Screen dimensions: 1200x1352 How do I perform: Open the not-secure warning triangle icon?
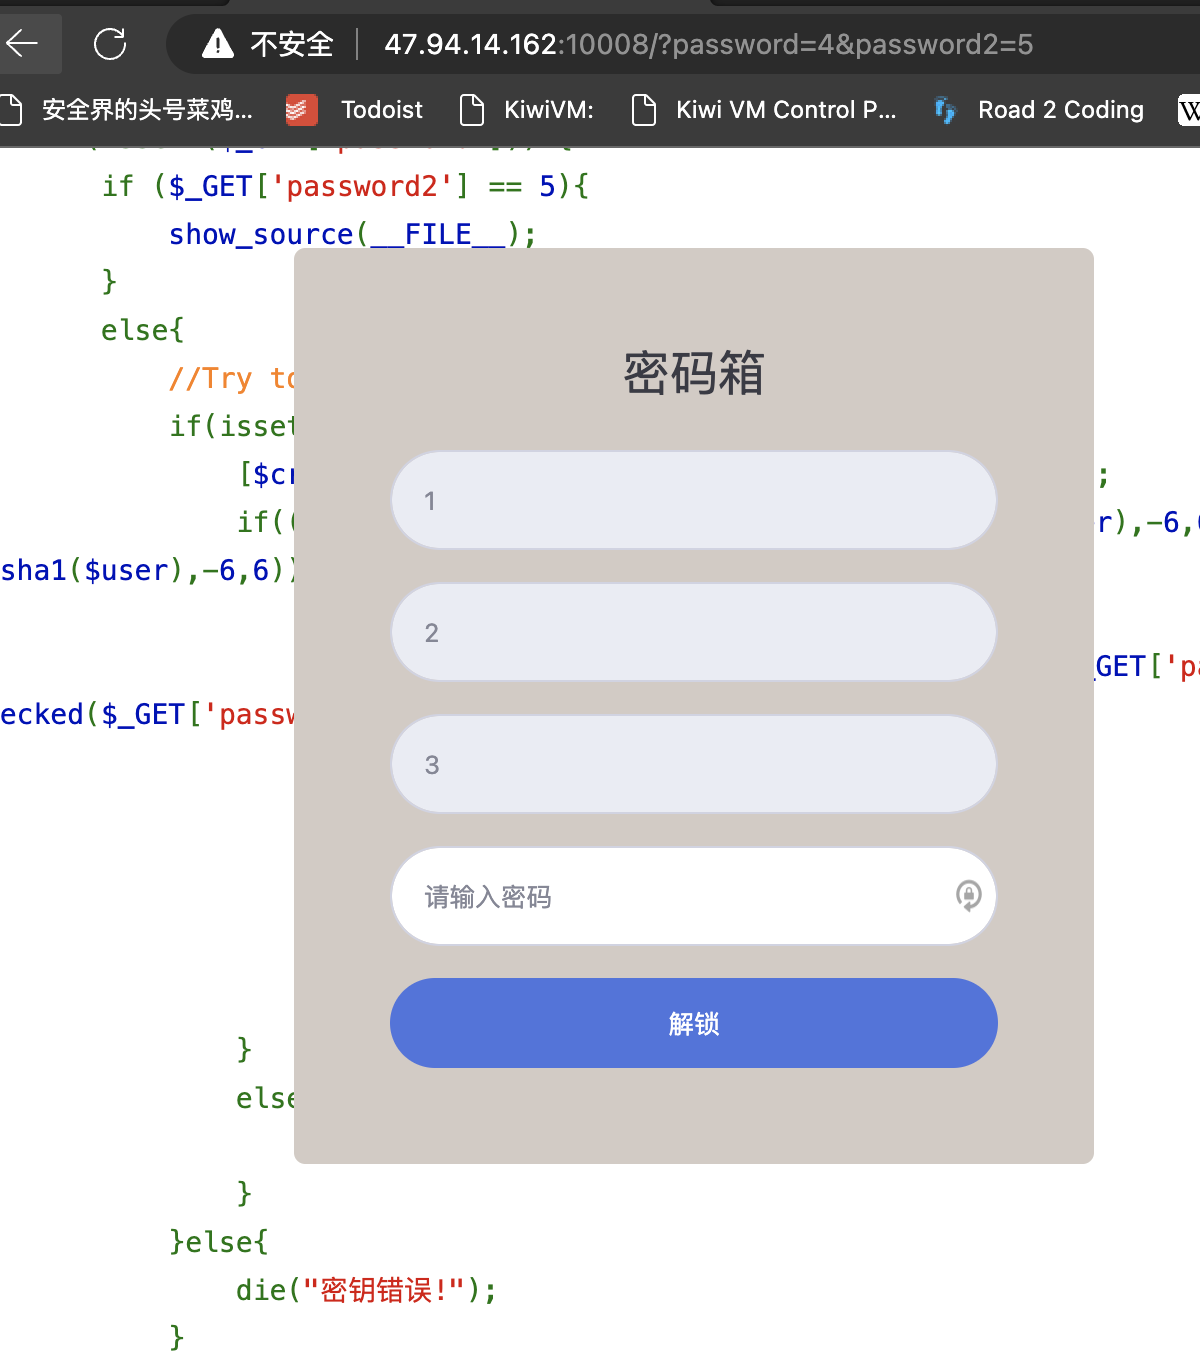tap(217, 44)
